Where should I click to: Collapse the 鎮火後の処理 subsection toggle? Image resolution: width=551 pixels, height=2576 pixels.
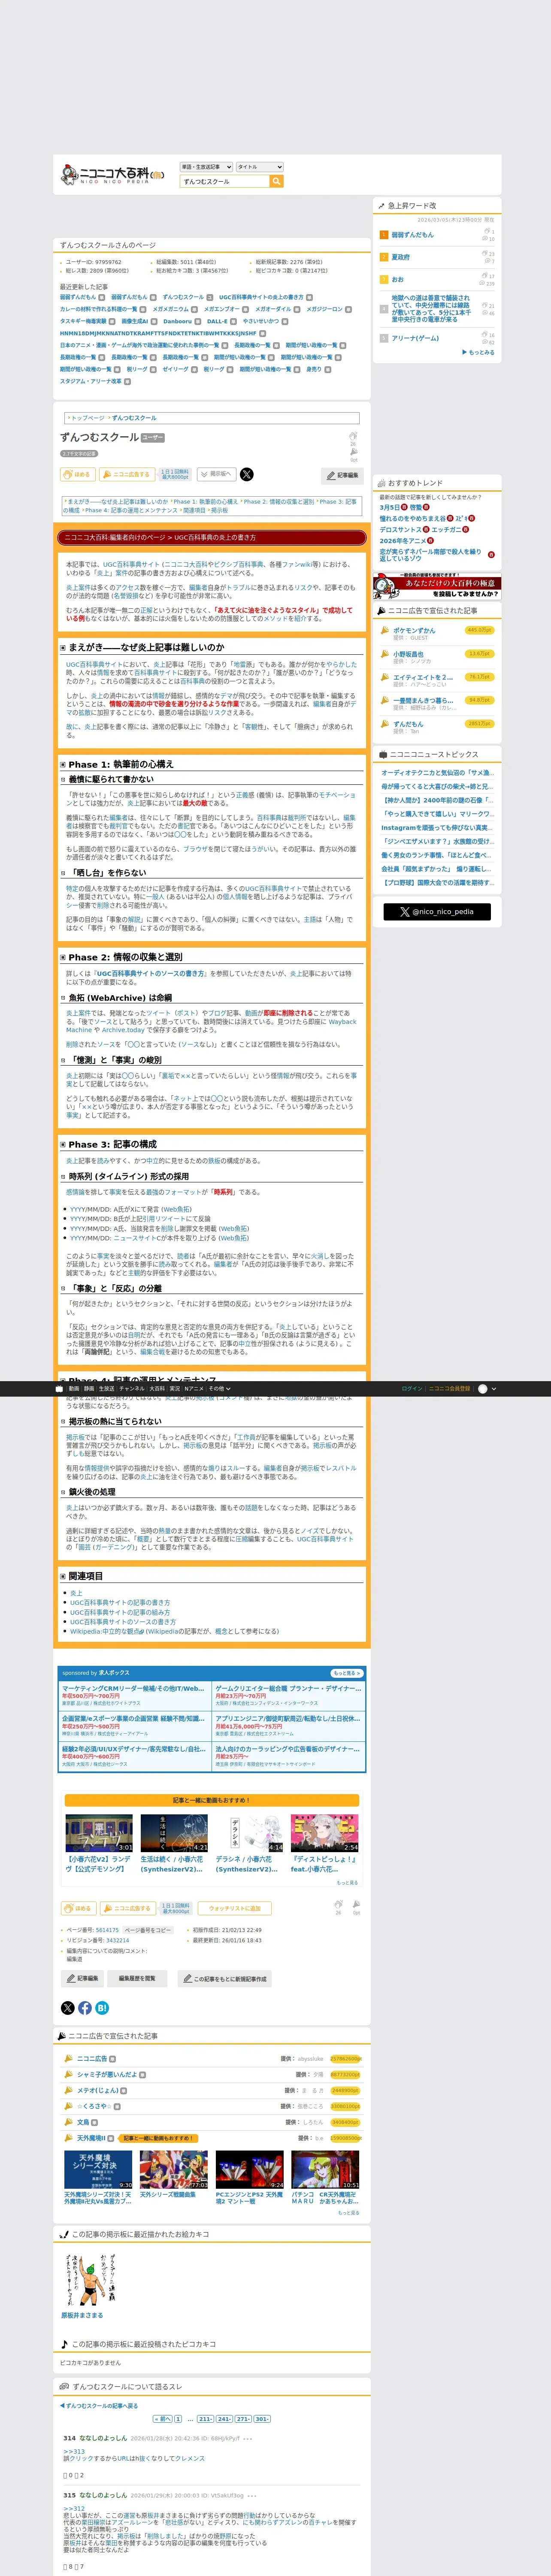pyautogui.click(x=63, y=1492)
